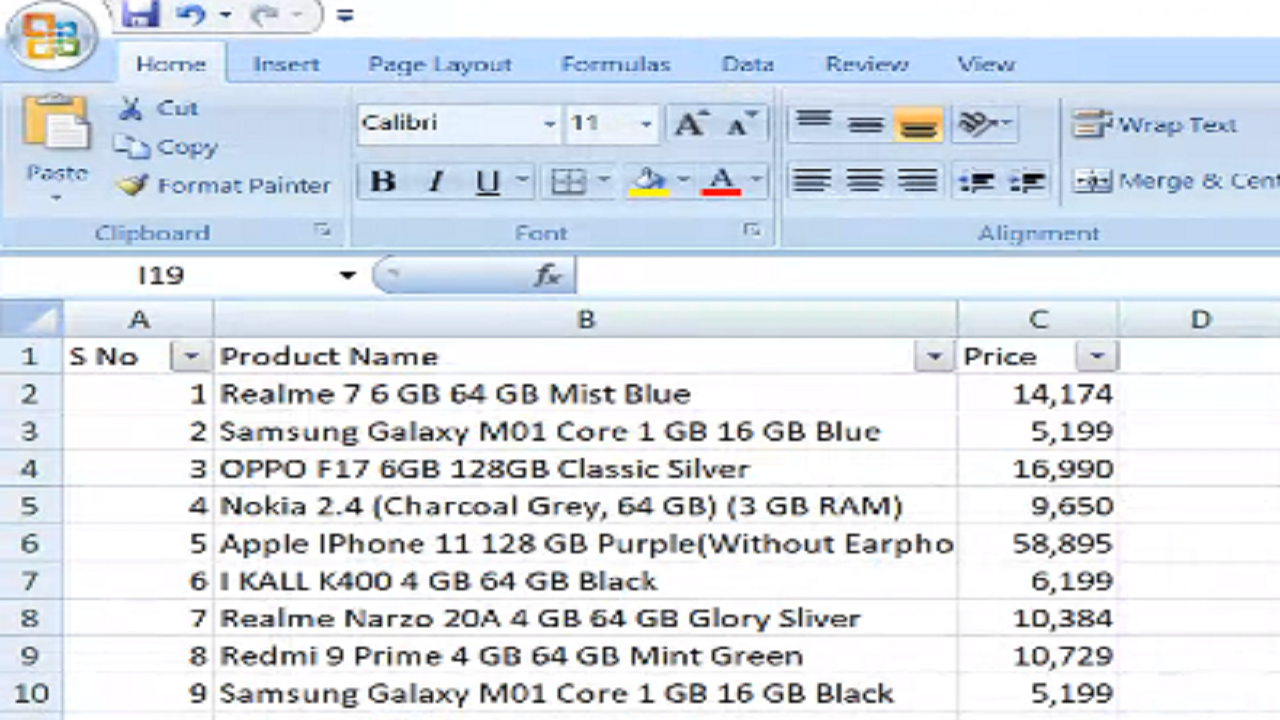Image resolution: width=1280 pixels, height=720 pixels.
Task: Select the price cell 58,895
Action: pyautogui.click(x=1038, y=544)
